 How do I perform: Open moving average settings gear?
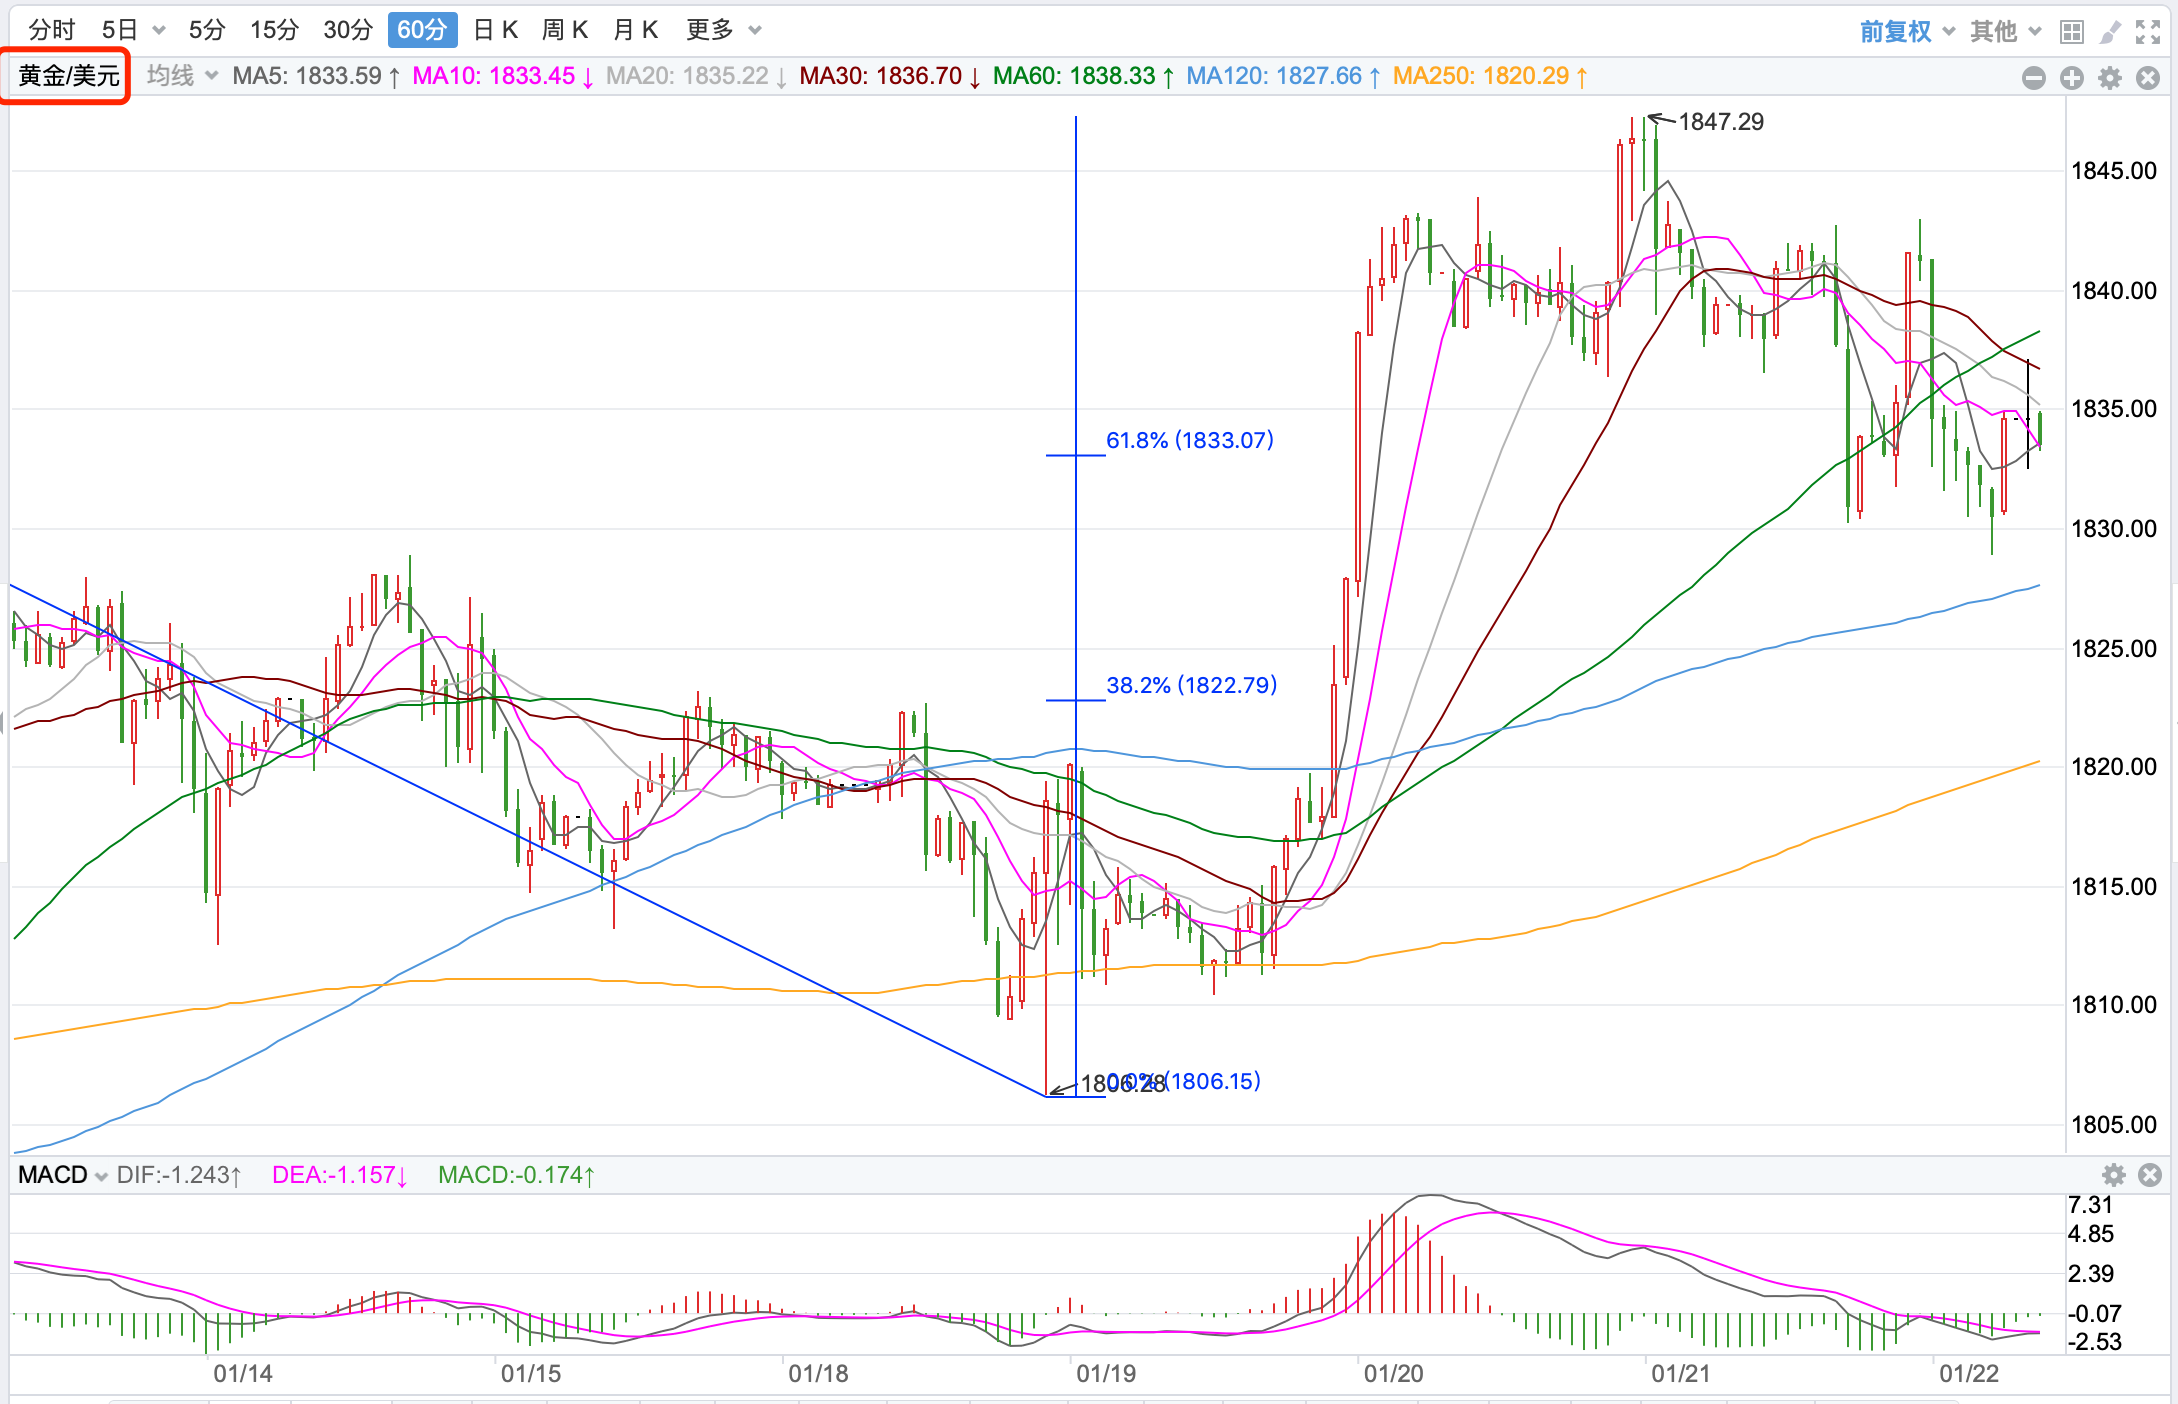[x=2109, y=78]
